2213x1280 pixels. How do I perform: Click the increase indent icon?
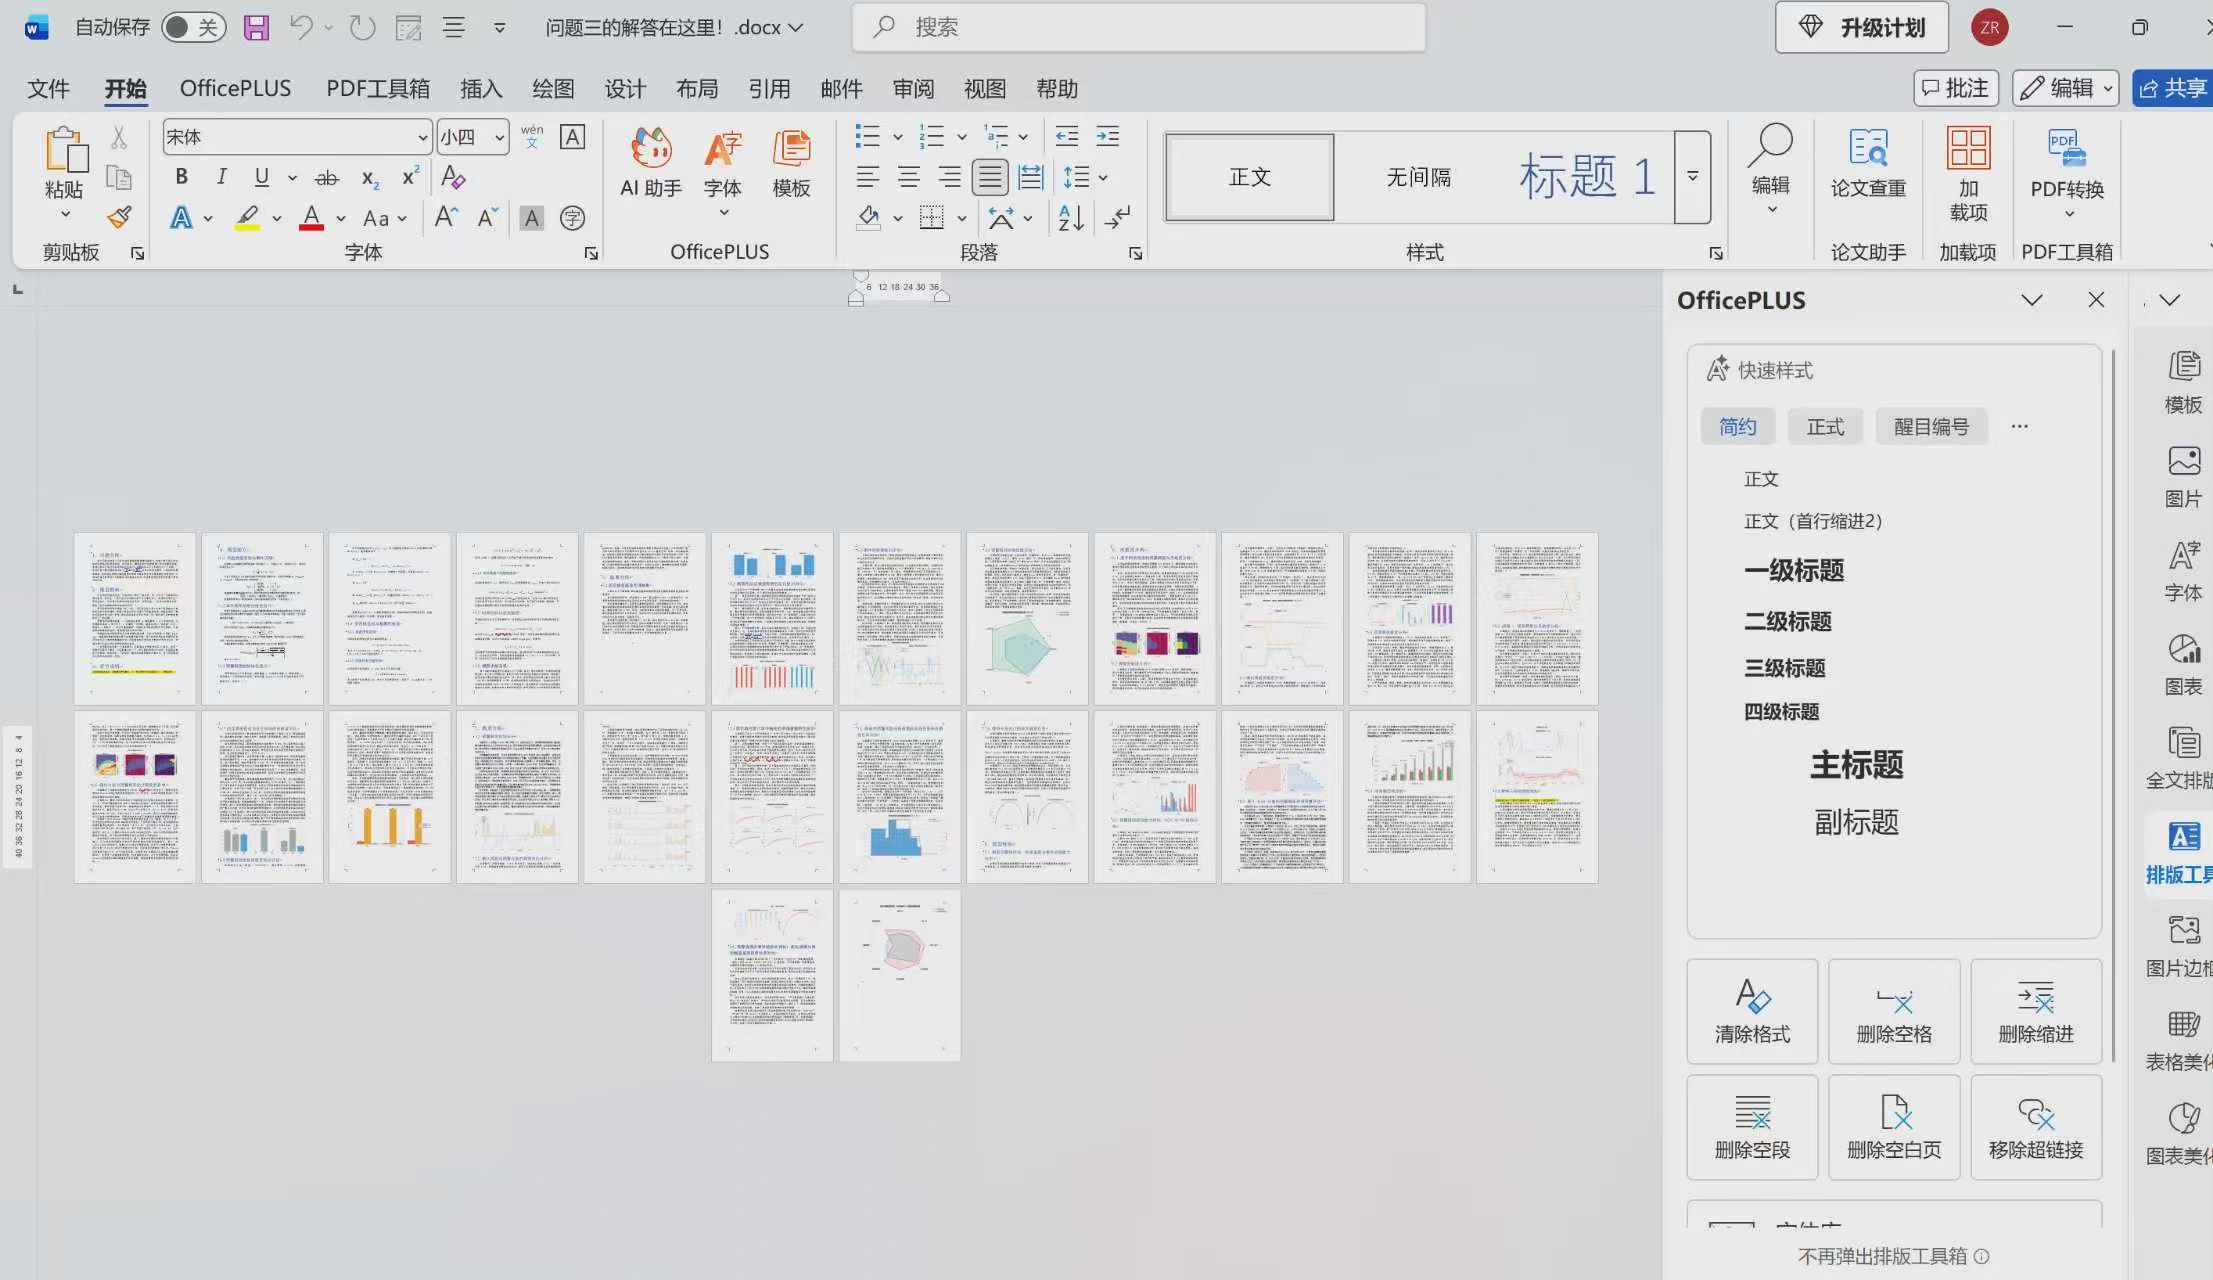[x=1108, y=136]
